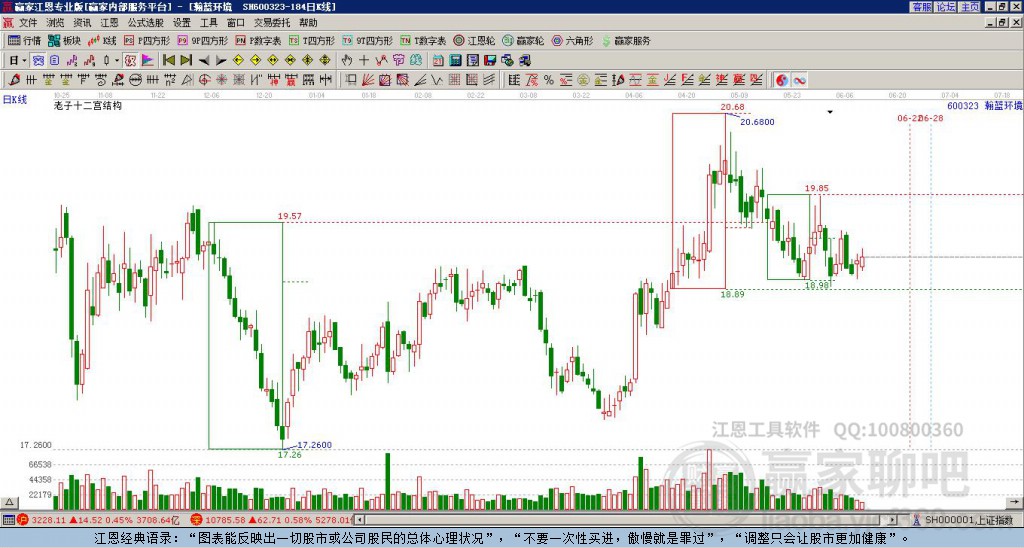Click the 板块 toolbar button
The image size is (1024, 548).
coord(65,40)
